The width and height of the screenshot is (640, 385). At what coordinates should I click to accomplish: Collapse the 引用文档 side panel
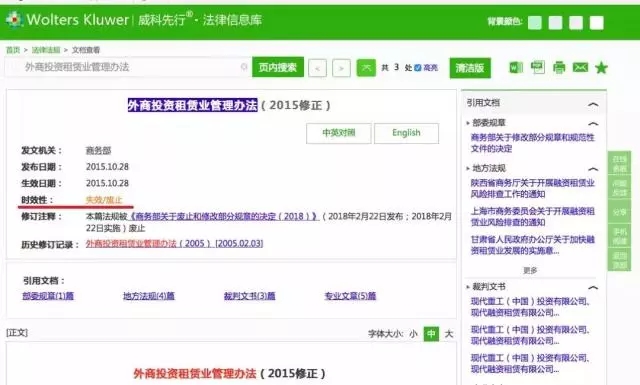click(x=593, y=105)
